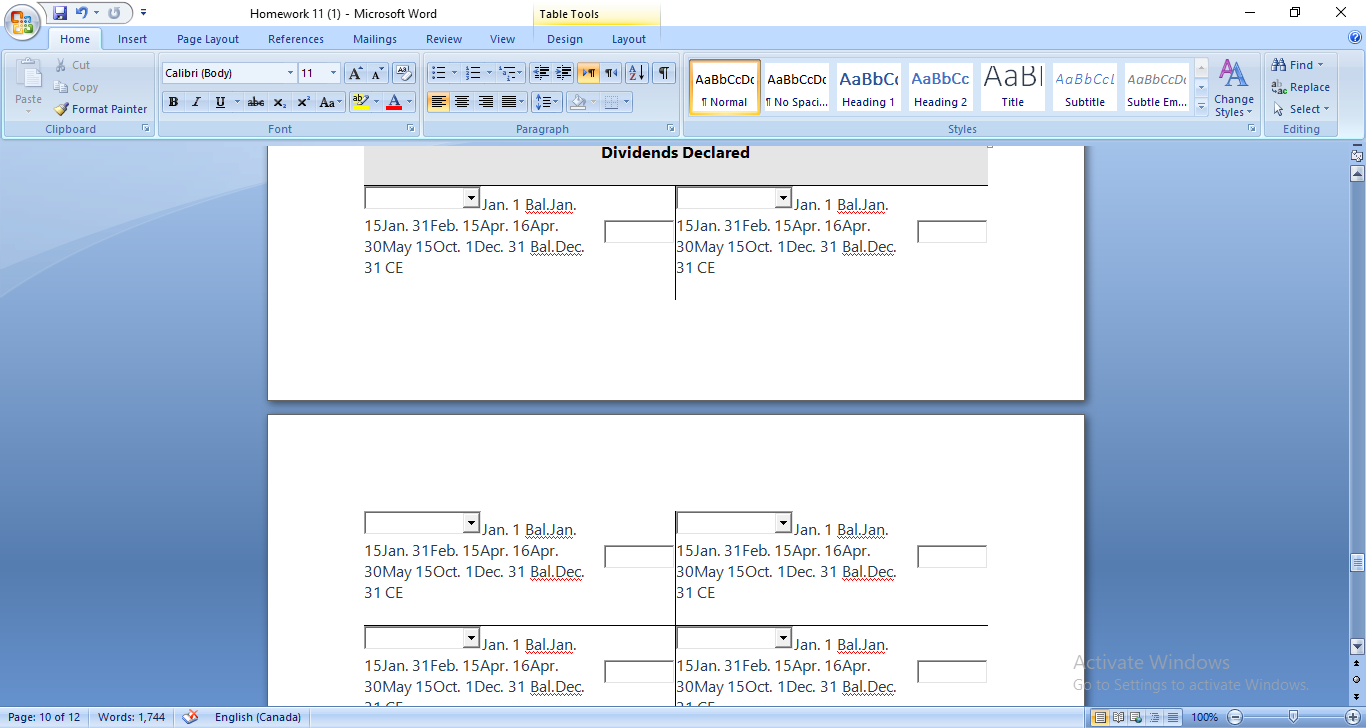The width and height of the screenshot is (1366, 728).
Task: Open the Find dropdown arrow
Action: coord(1320,65)
